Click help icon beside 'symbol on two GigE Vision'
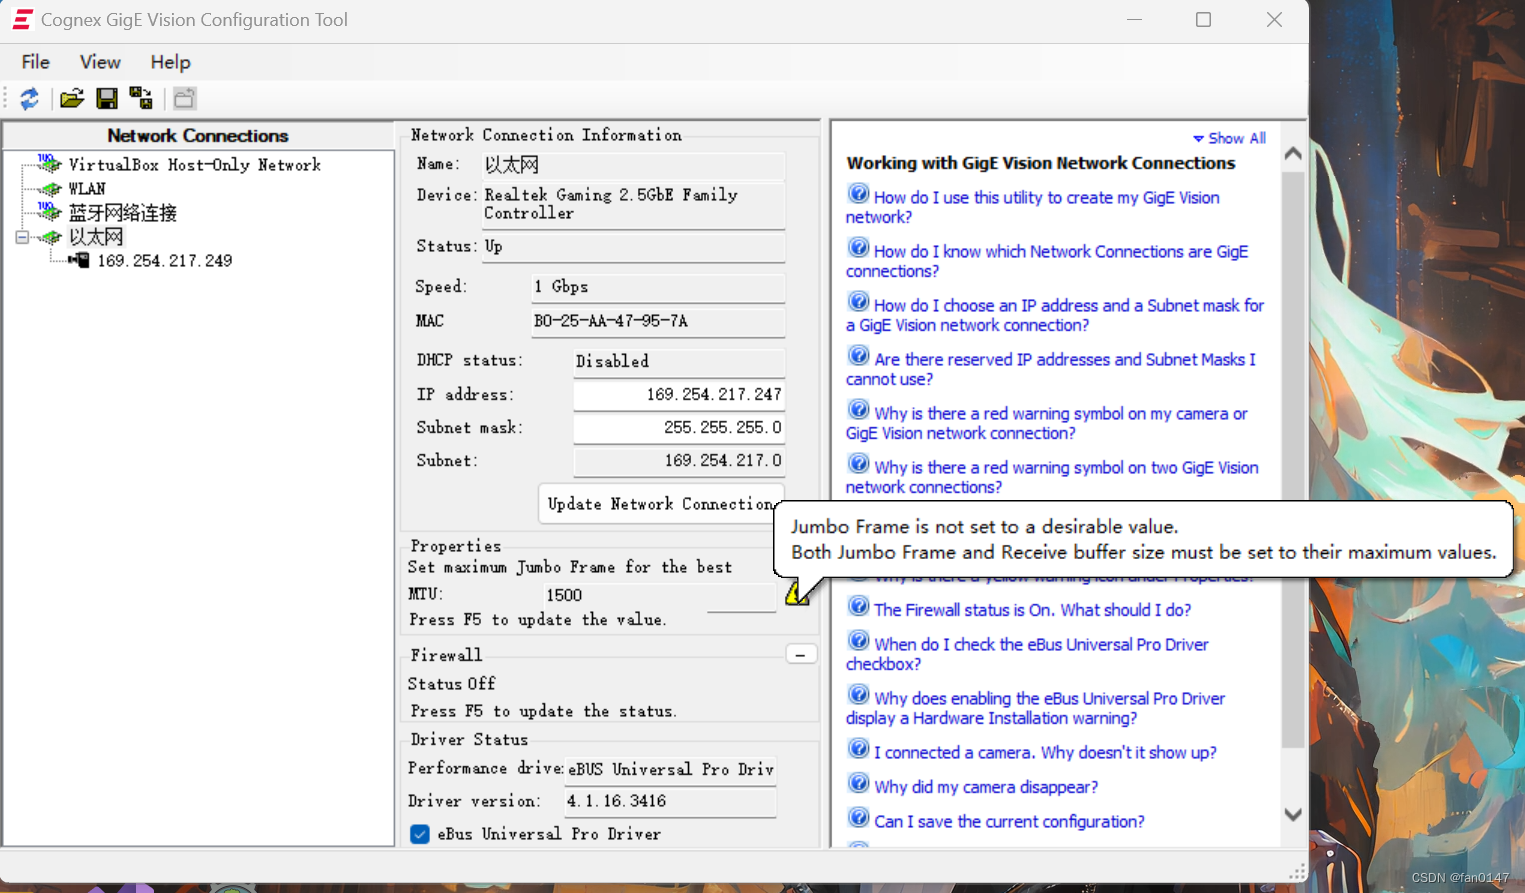Screen dimensions: 1525x893 point(858,464)
